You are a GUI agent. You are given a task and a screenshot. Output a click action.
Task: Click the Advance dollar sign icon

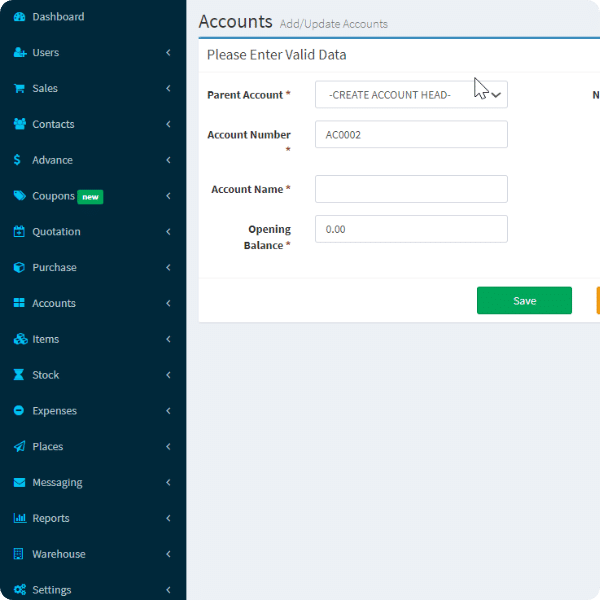[19, 160]
